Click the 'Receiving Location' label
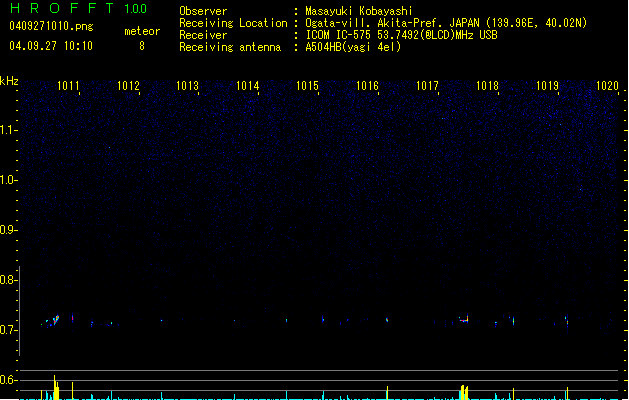 tap(233, 23)
